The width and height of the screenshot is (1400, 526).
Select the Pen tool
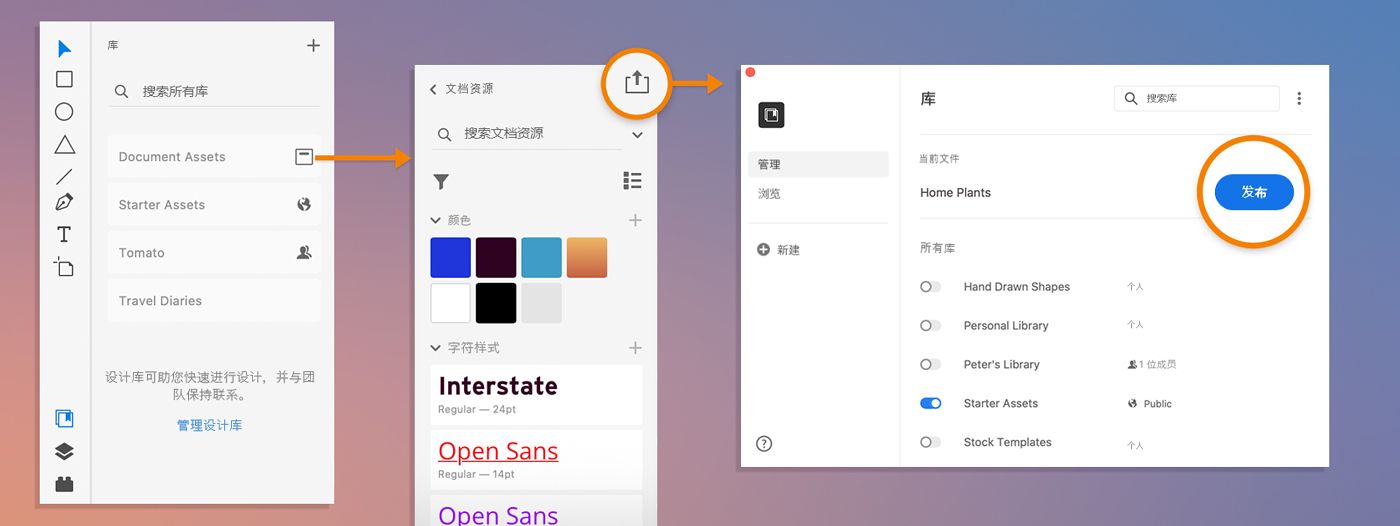click(x=64, y=202)
